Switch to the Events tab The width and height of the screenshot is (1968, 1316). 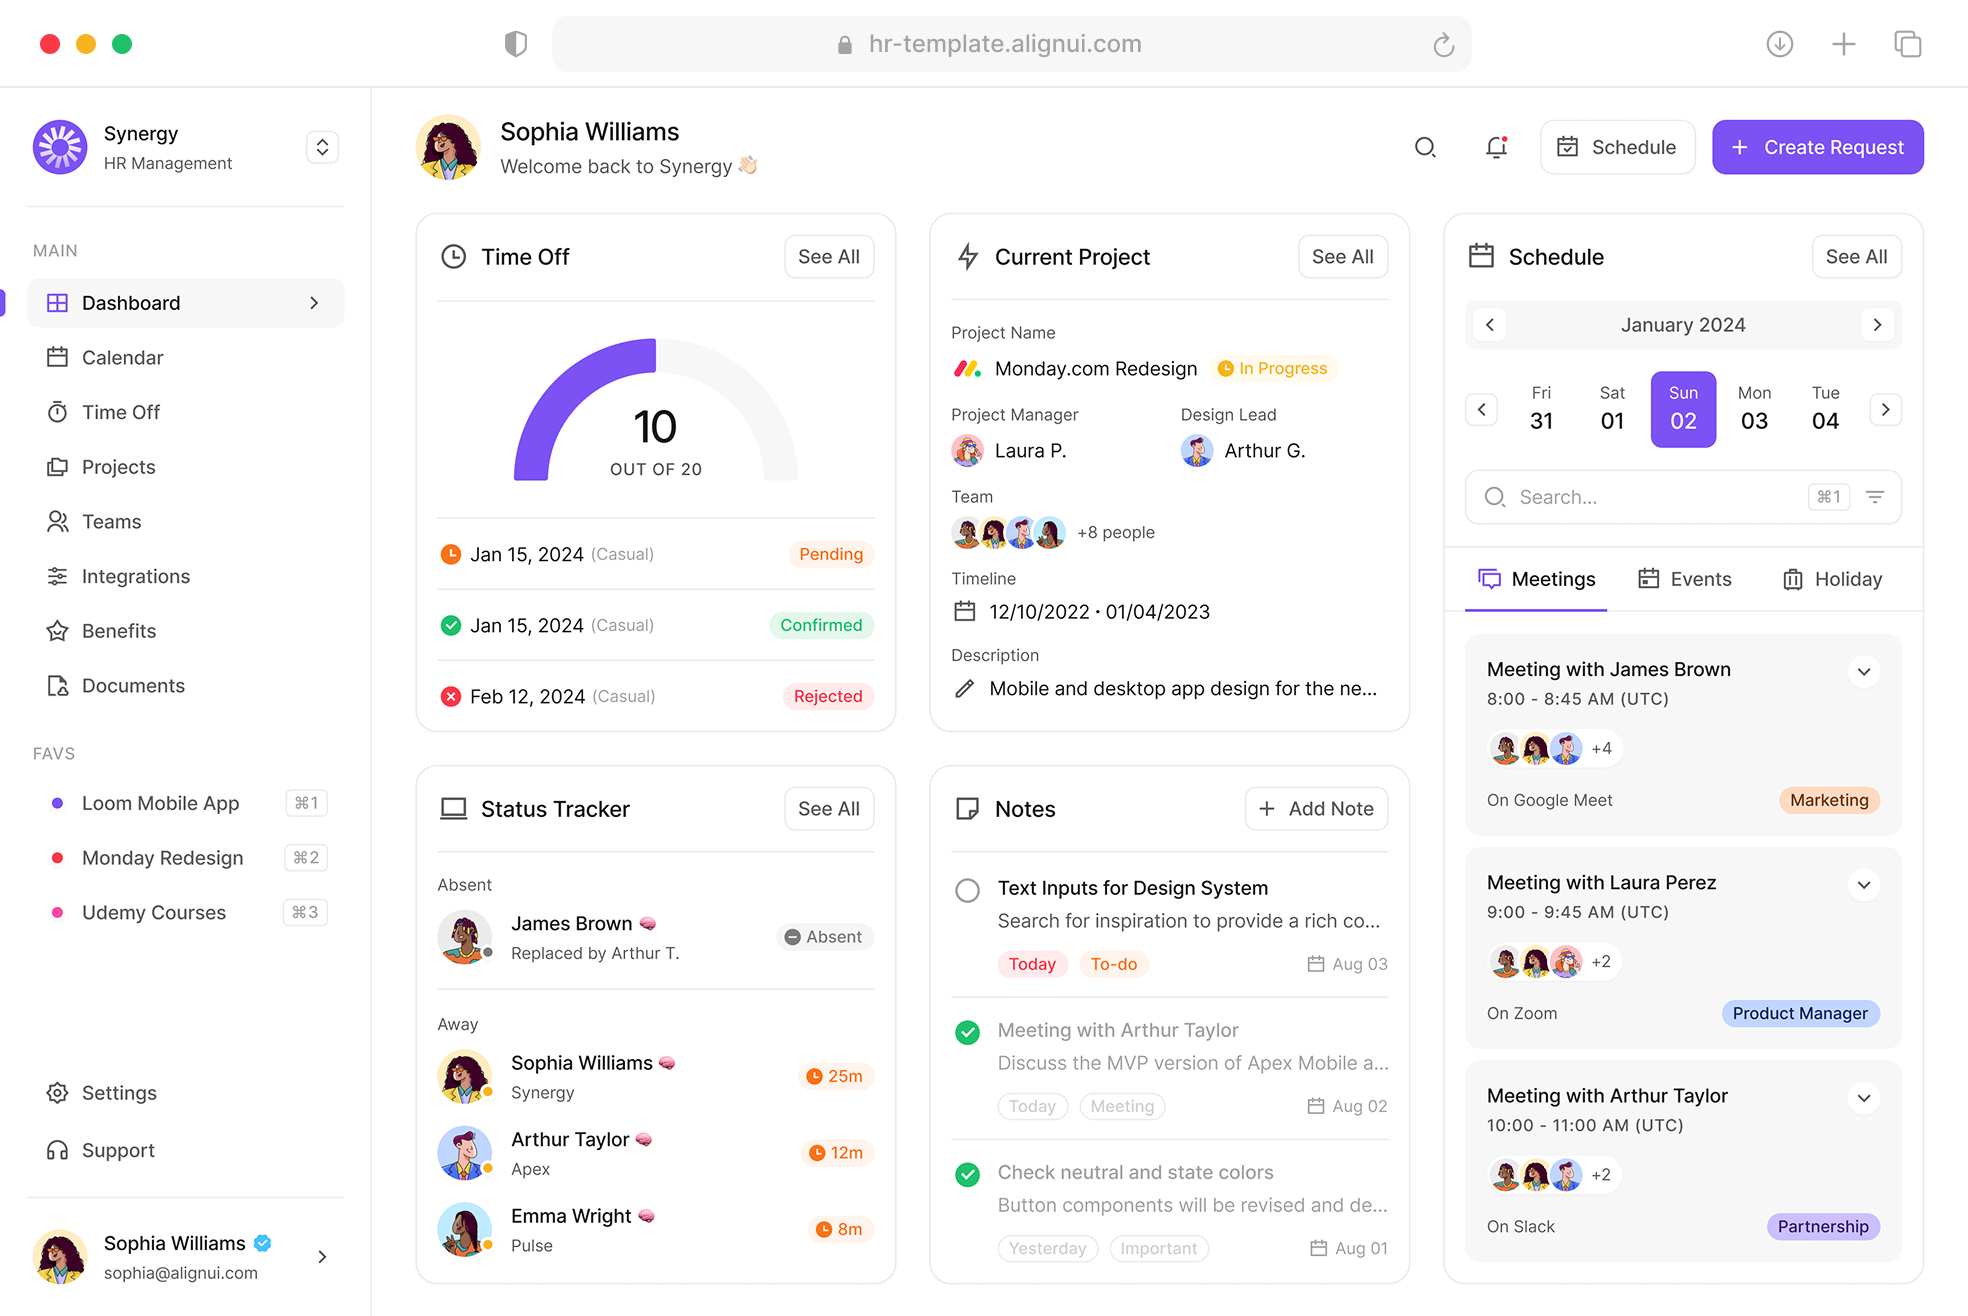pos(1685,579)
